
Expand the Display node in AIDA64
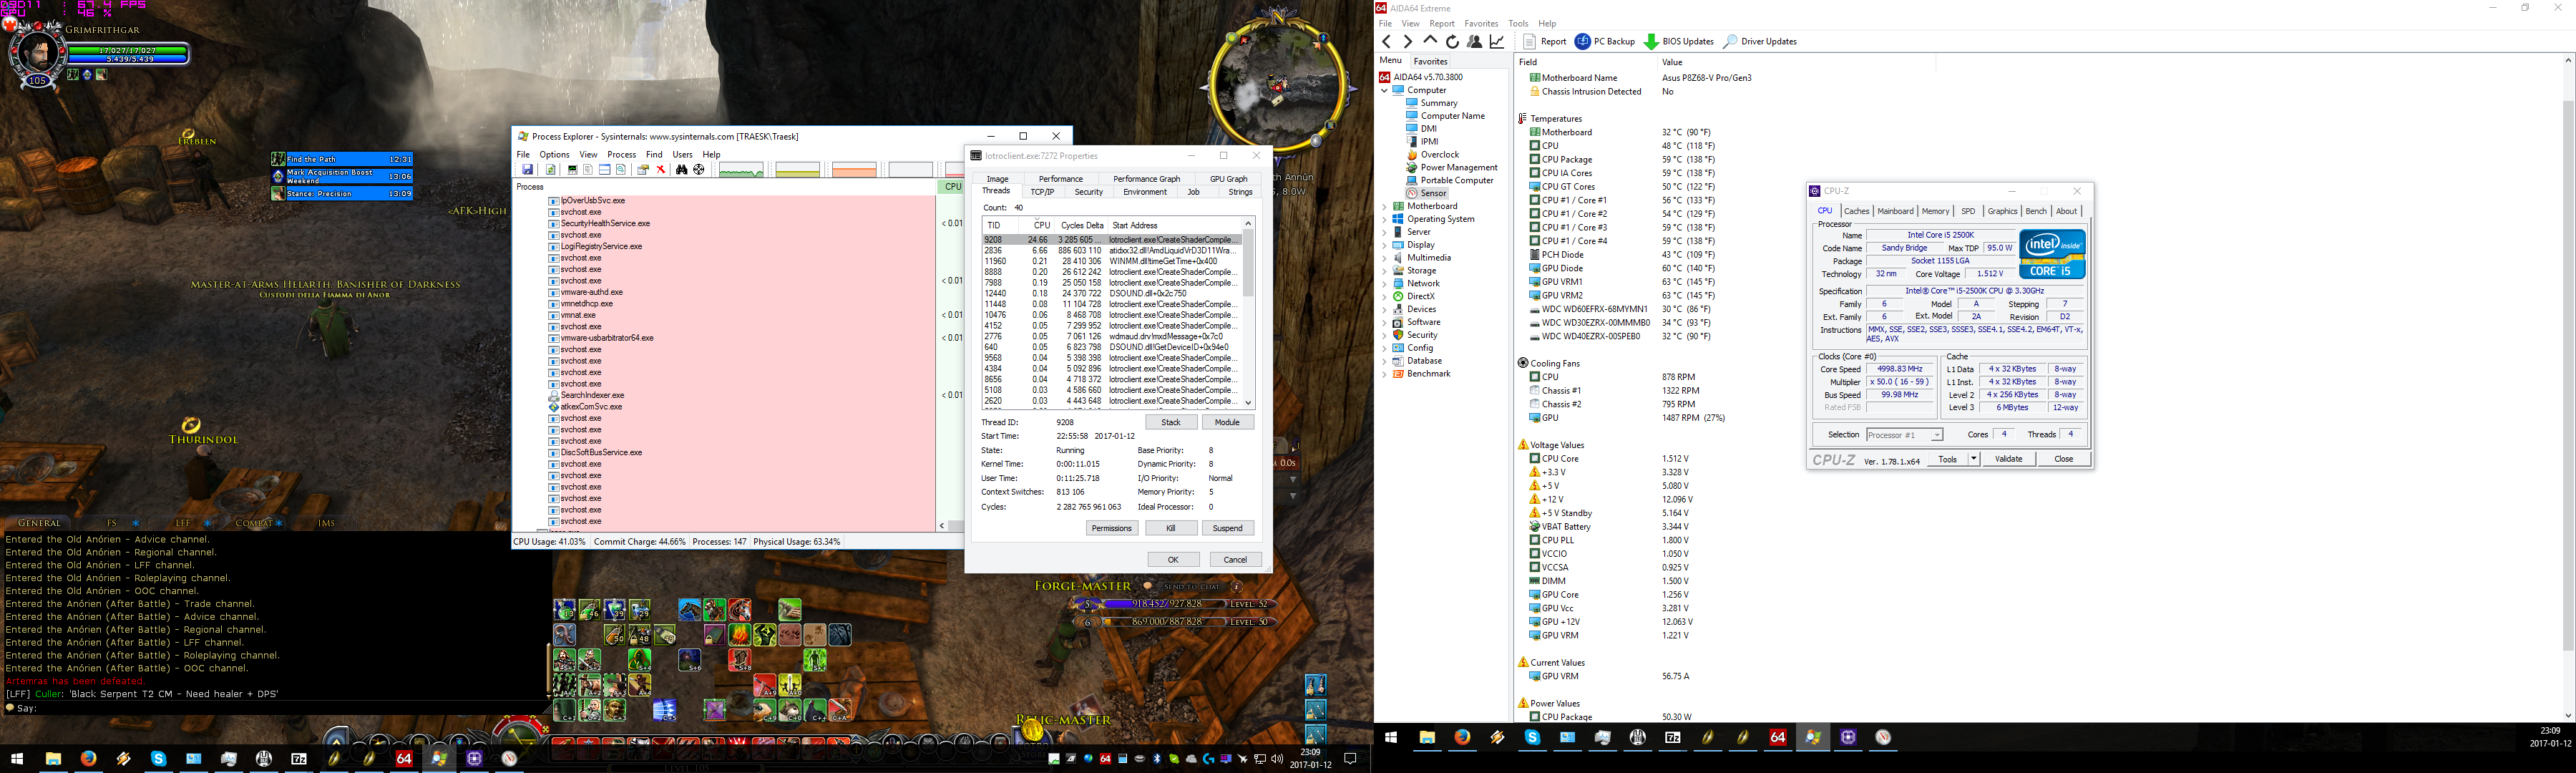(x=1385, y=245)
